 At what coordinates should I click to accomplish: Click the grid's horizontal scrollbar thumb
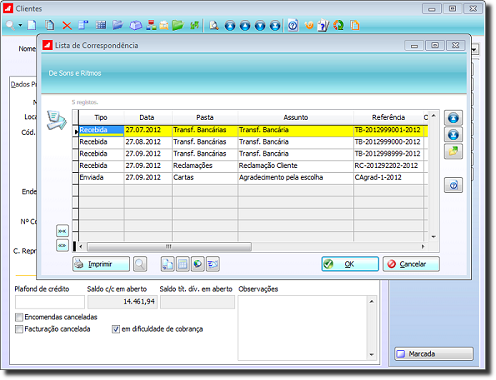pyautogui.click(x=169, y=247)
